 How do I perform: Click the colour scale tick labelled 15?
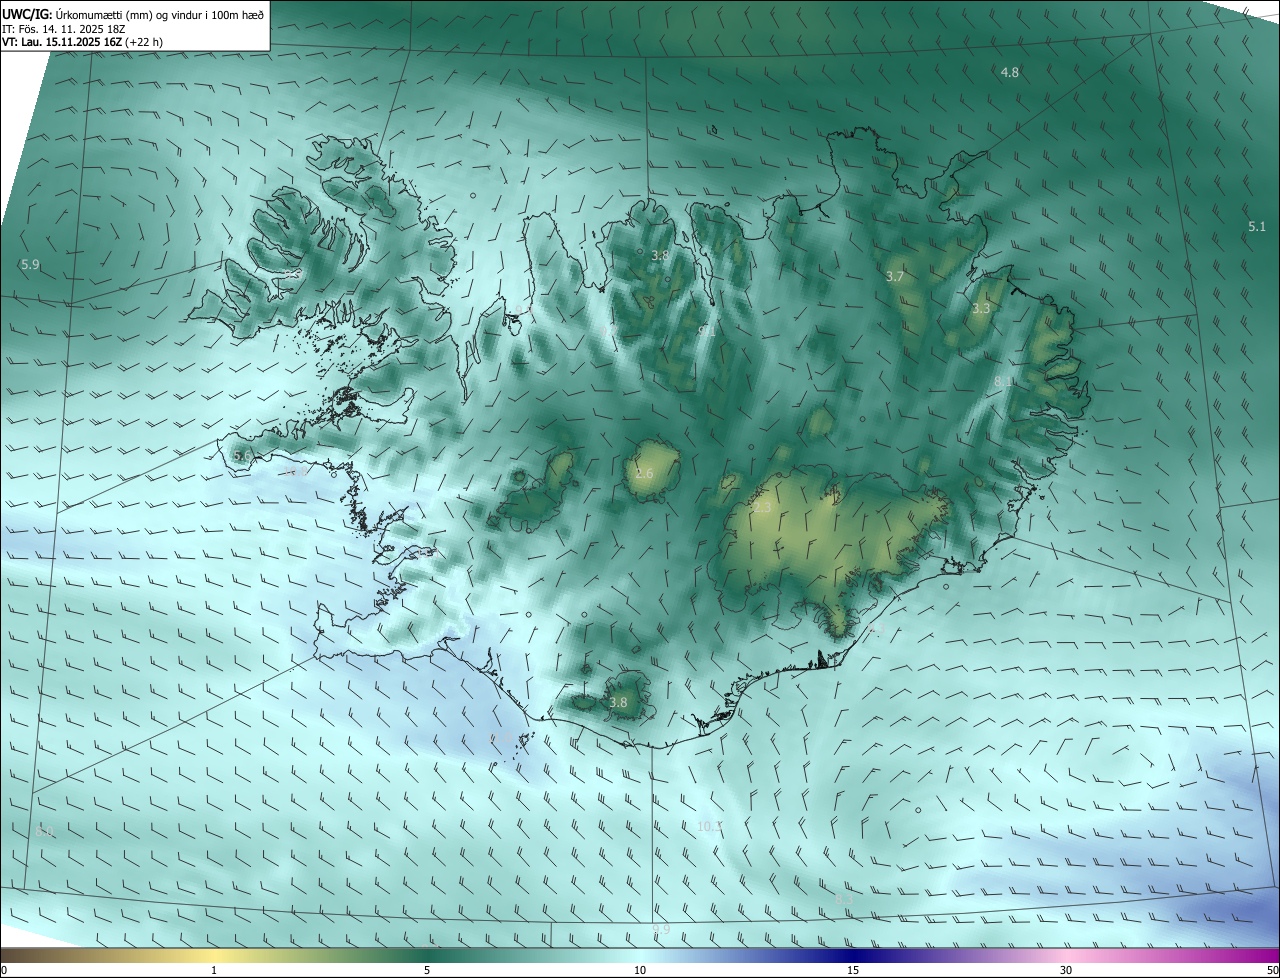(x=853, y=971)
